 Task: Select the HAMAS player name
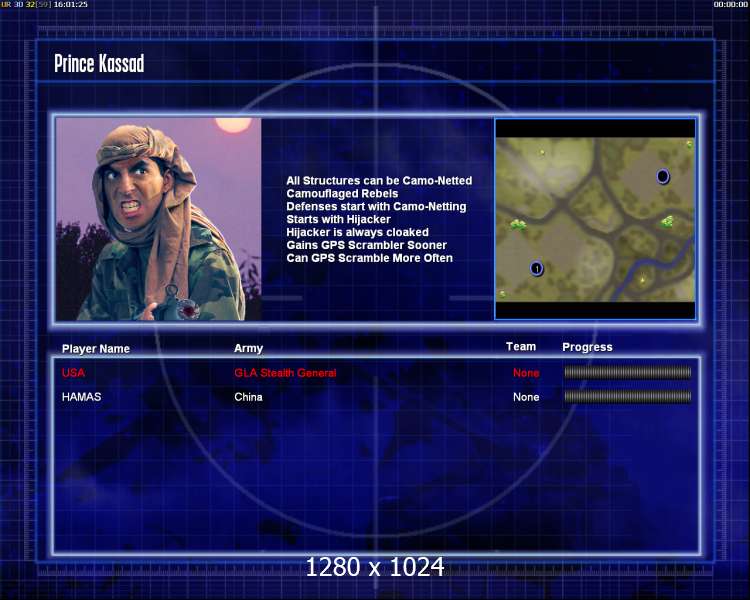pos(81,397)
